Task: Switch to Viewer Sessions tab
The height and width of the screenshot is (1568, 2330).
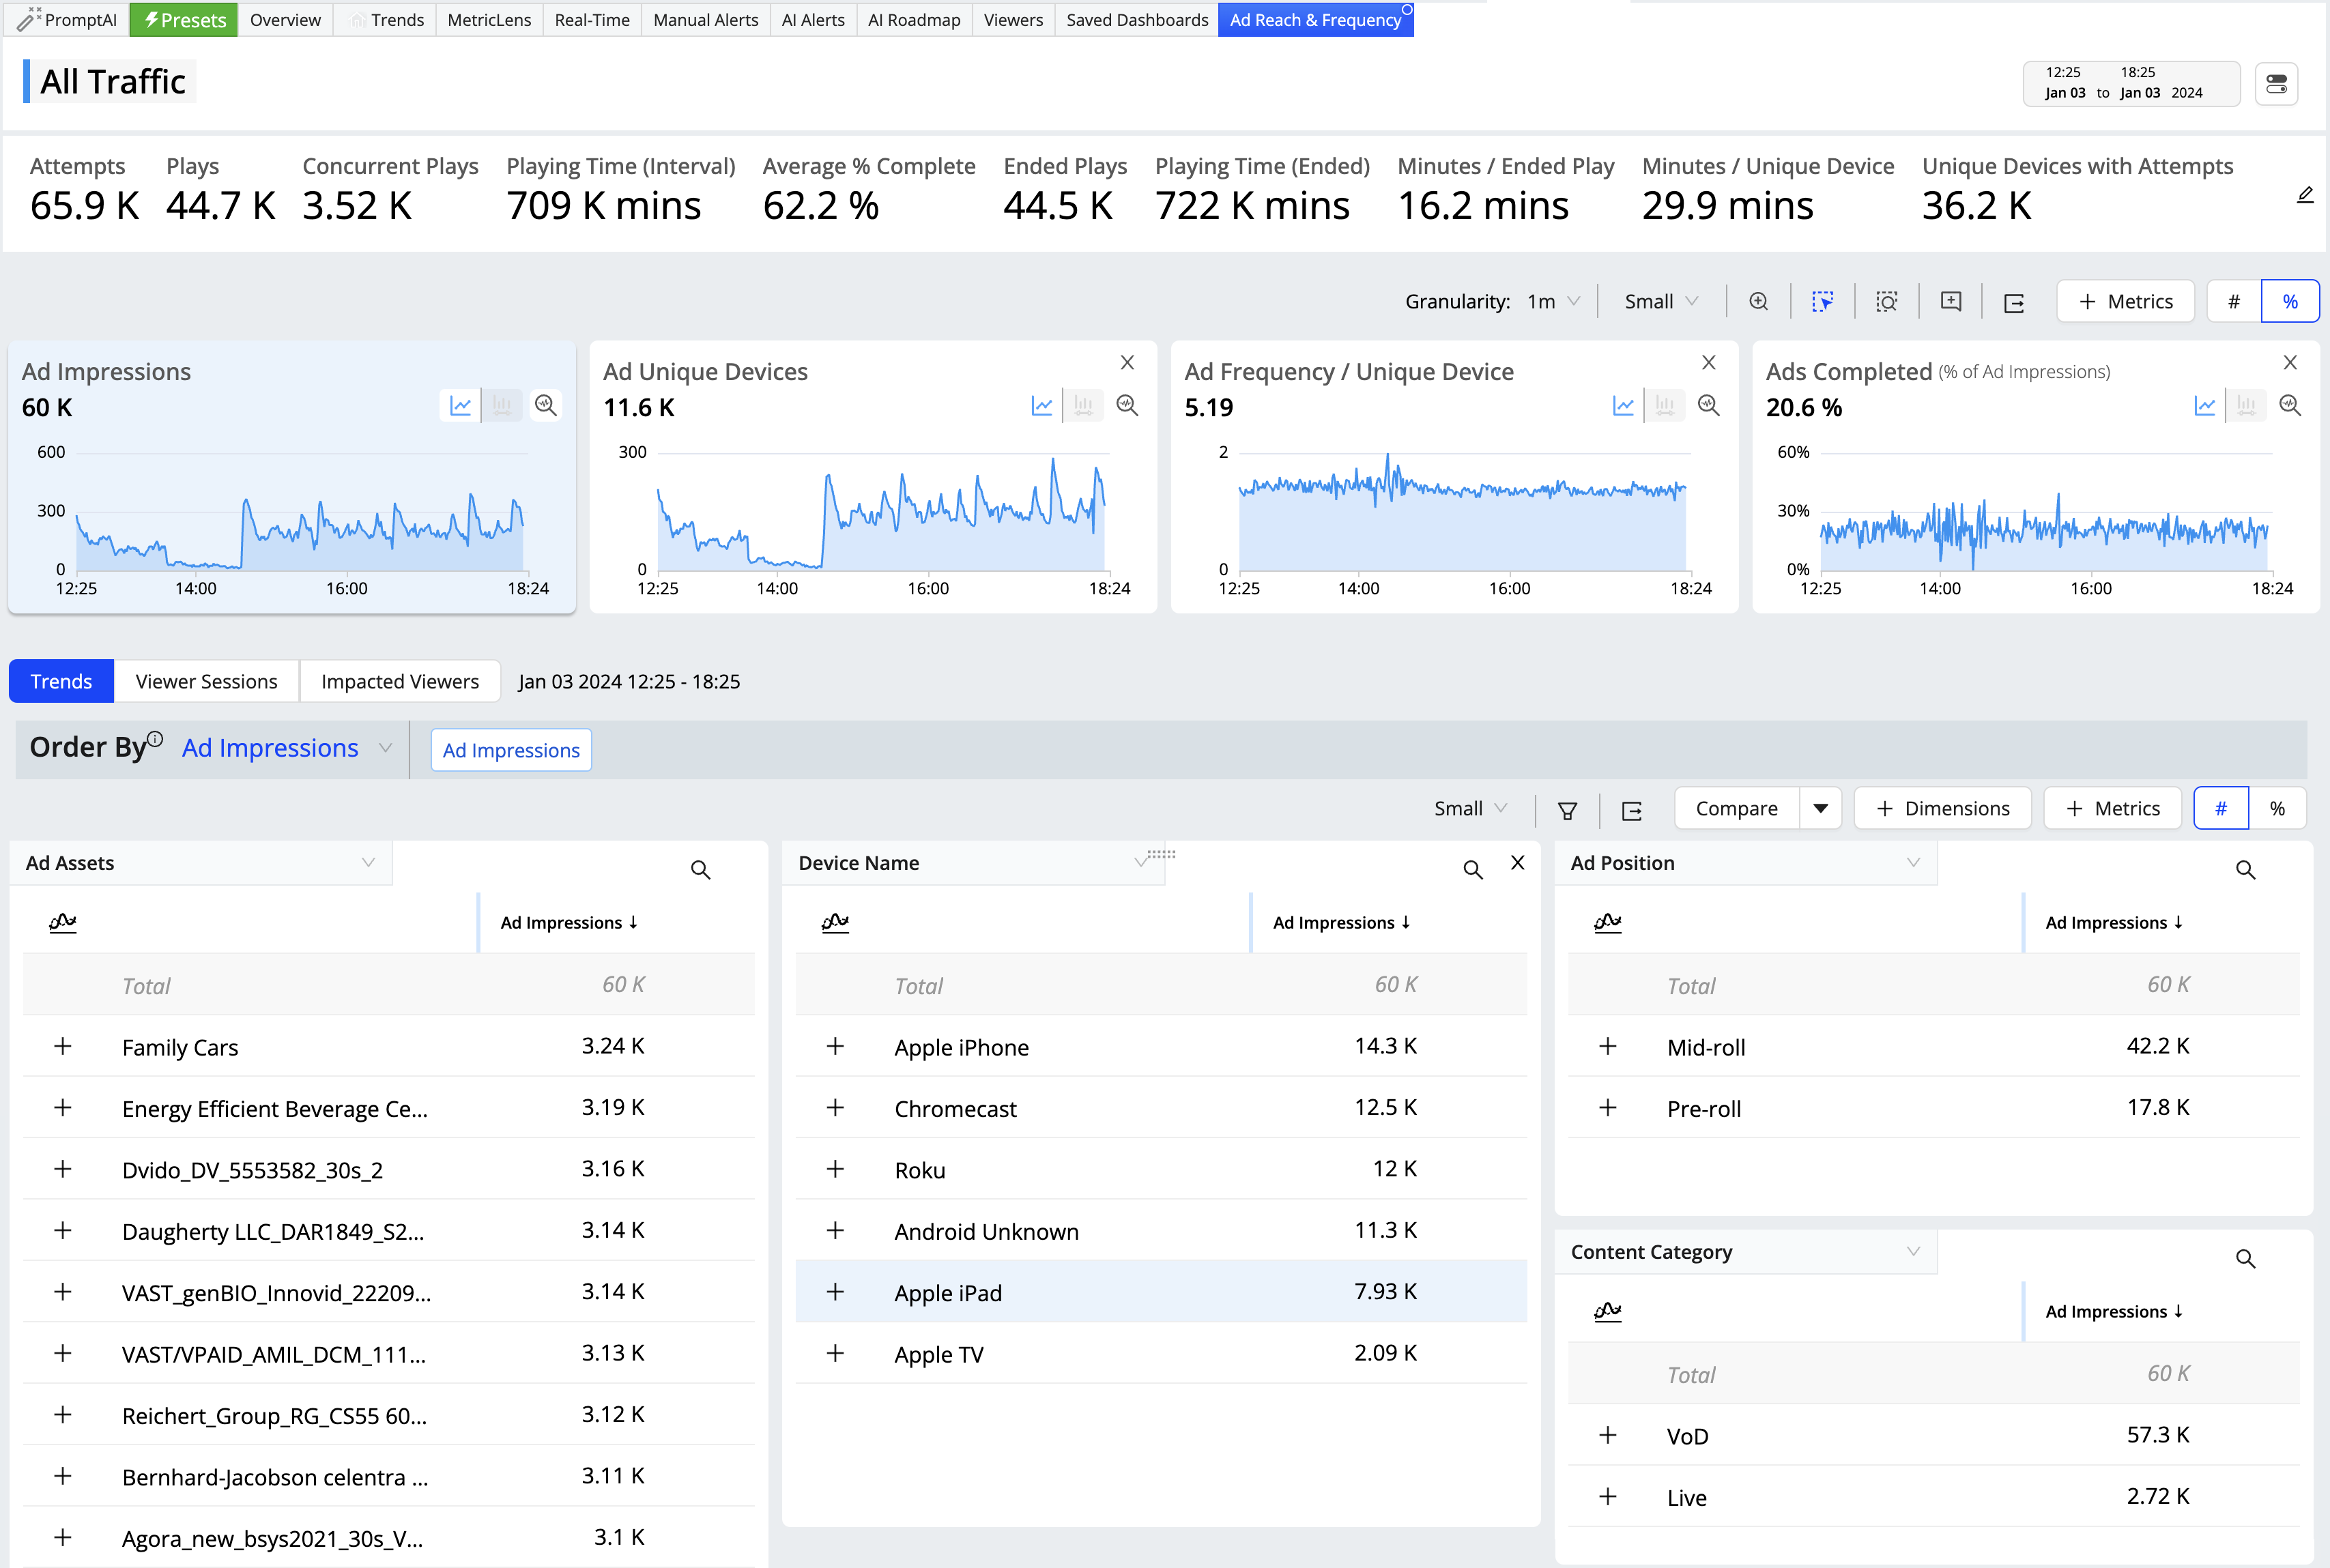Action: [x=206, y=681]
